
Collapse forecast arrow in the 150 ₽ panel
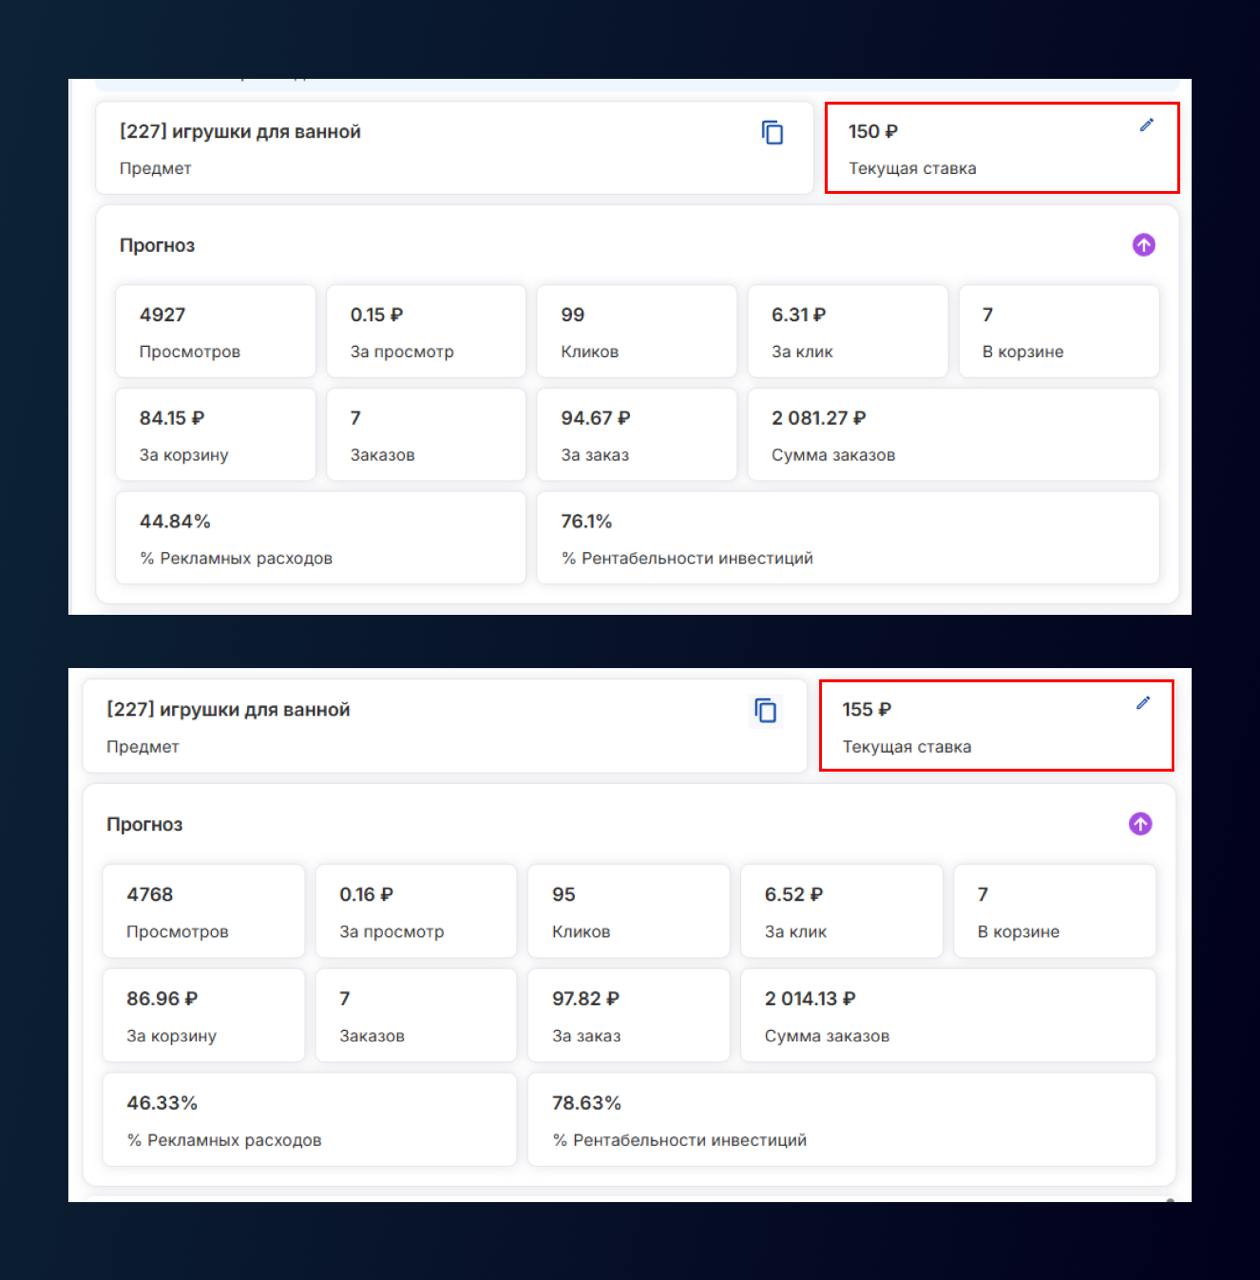1144,245
